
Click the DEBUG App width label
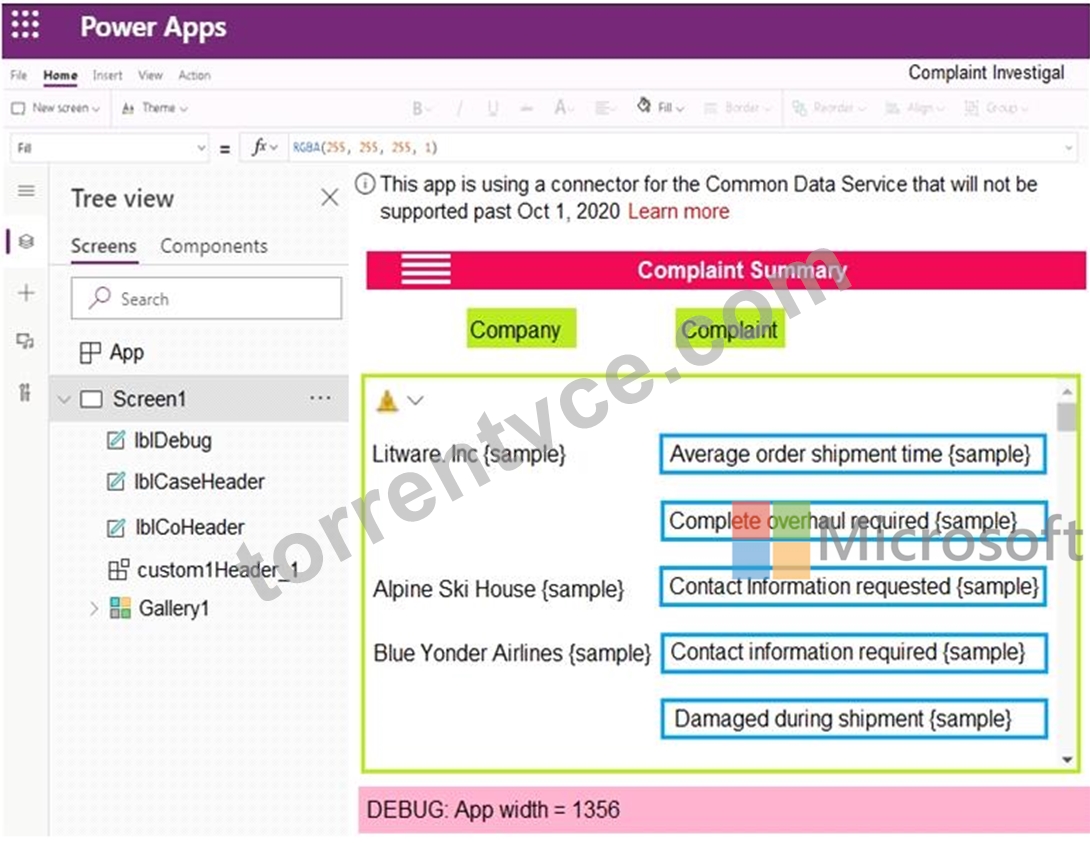tap(724, 810)
